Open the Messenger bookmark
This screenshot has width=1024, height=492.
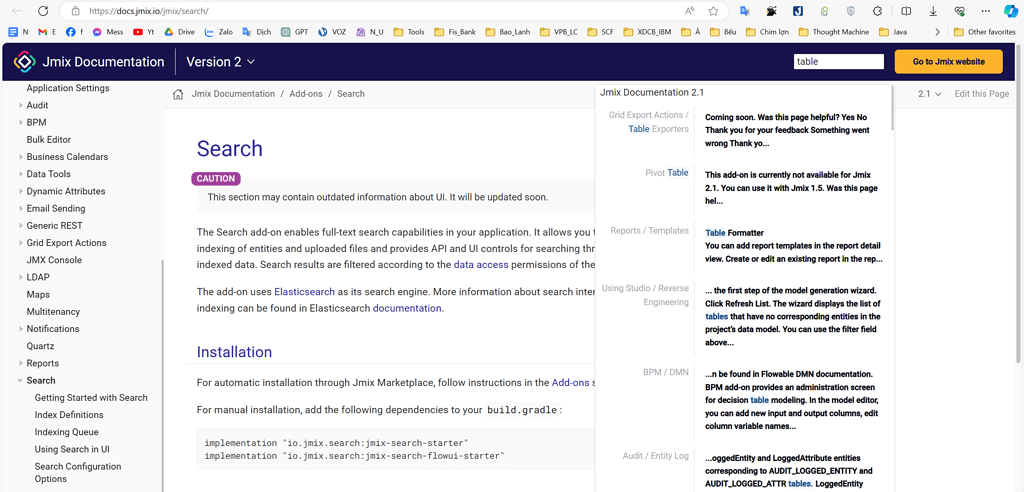click(108, 31)
